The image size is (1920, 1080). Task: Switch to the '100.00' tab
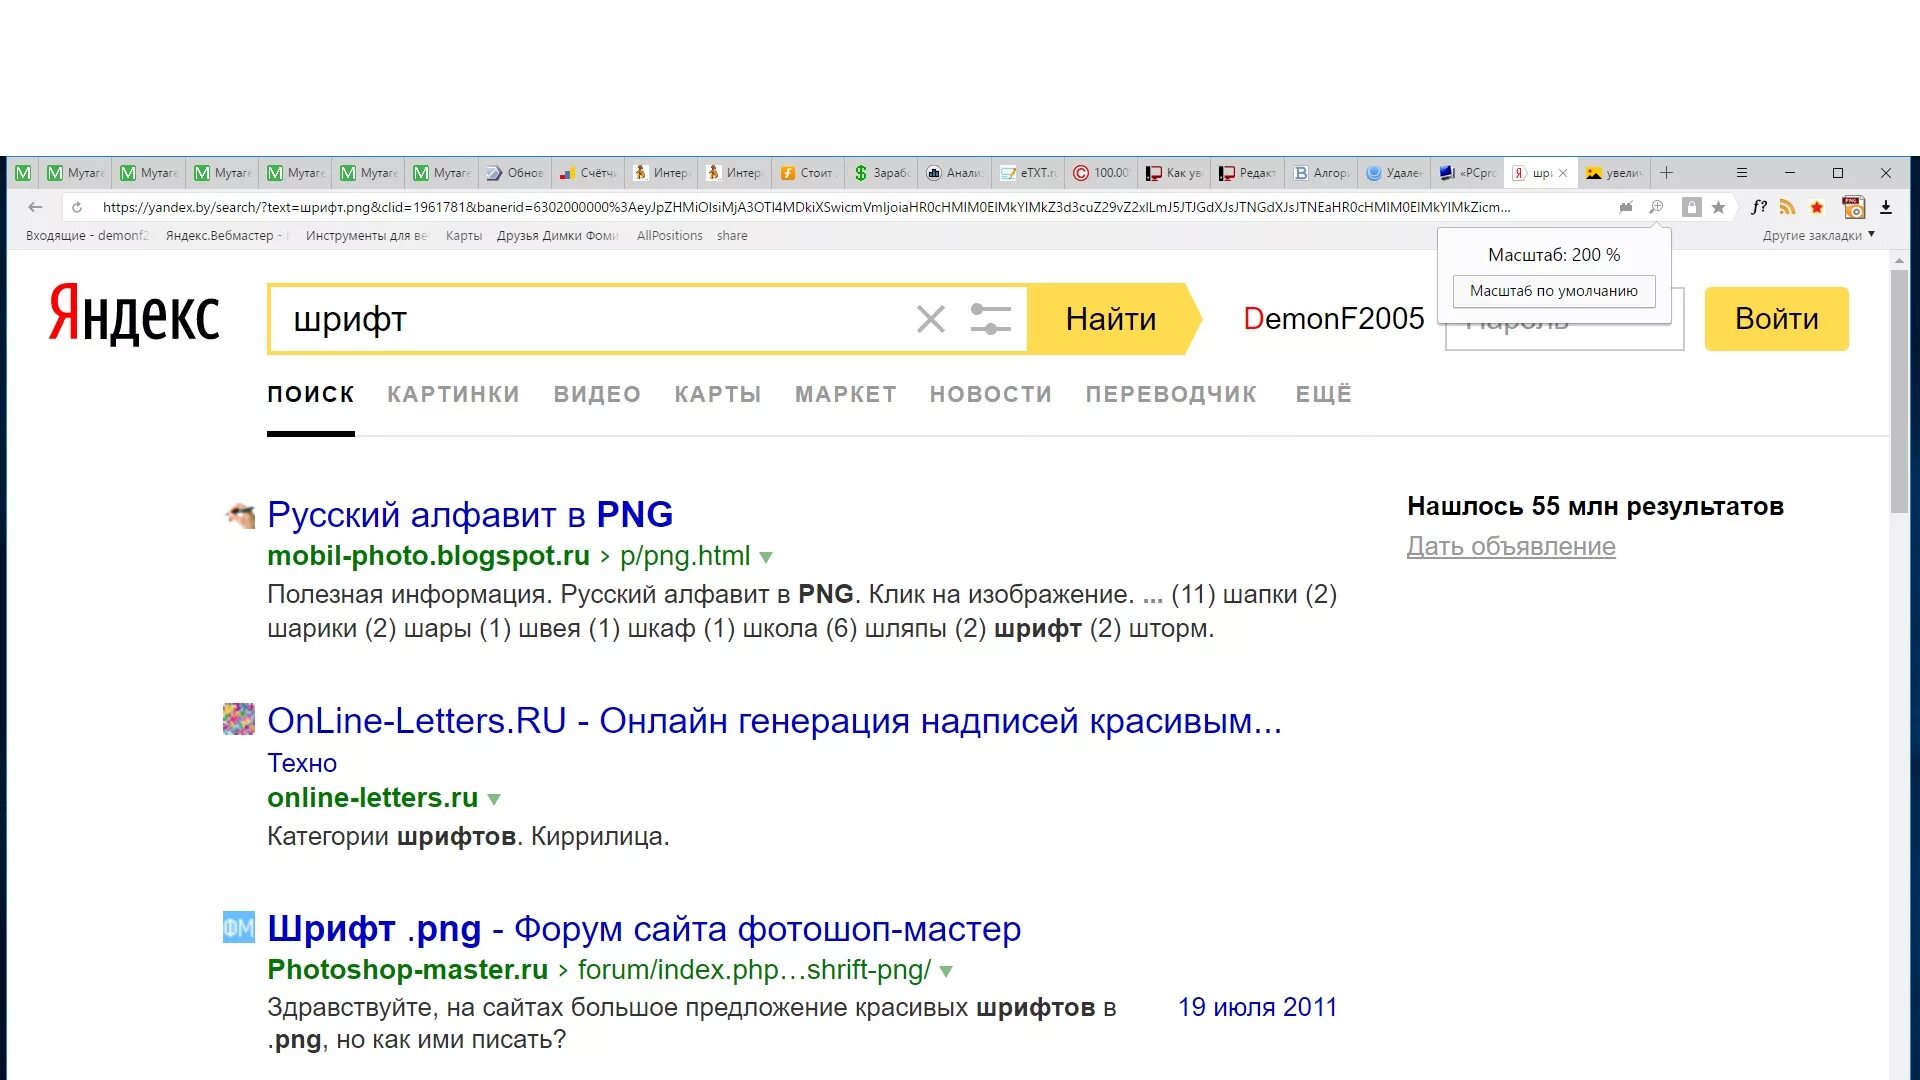(1100, 173)
